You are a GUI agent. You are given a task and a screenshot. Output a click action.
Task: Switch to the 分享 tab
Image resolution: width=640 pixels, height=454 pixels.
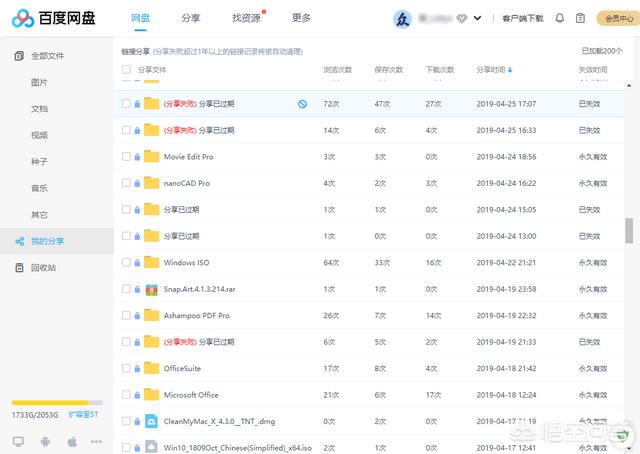tap(191, 18)
